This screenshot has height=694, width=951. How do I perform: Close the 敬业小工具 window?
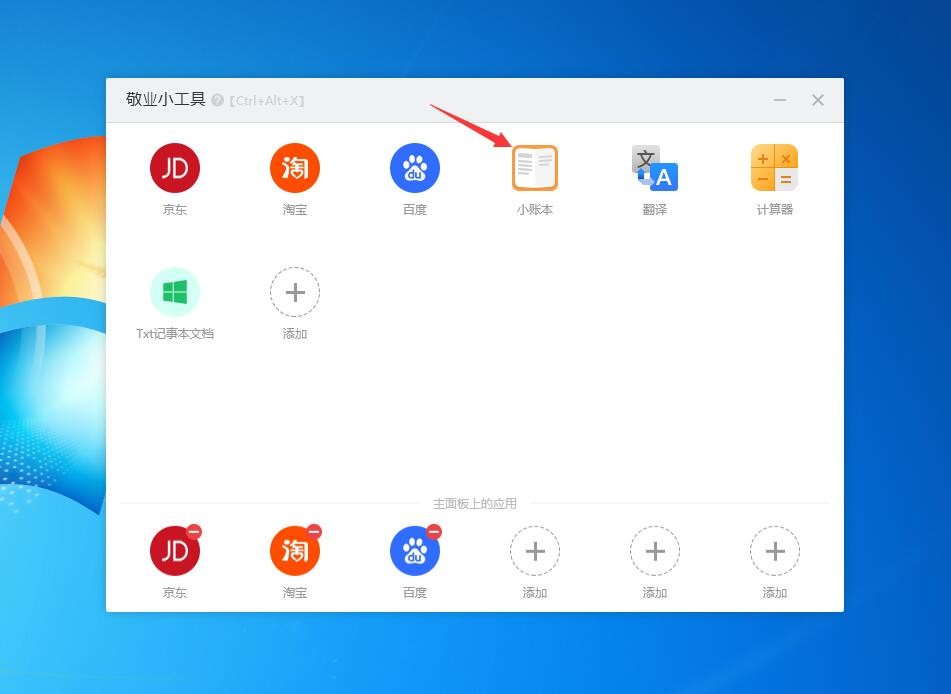coord(818,100)
